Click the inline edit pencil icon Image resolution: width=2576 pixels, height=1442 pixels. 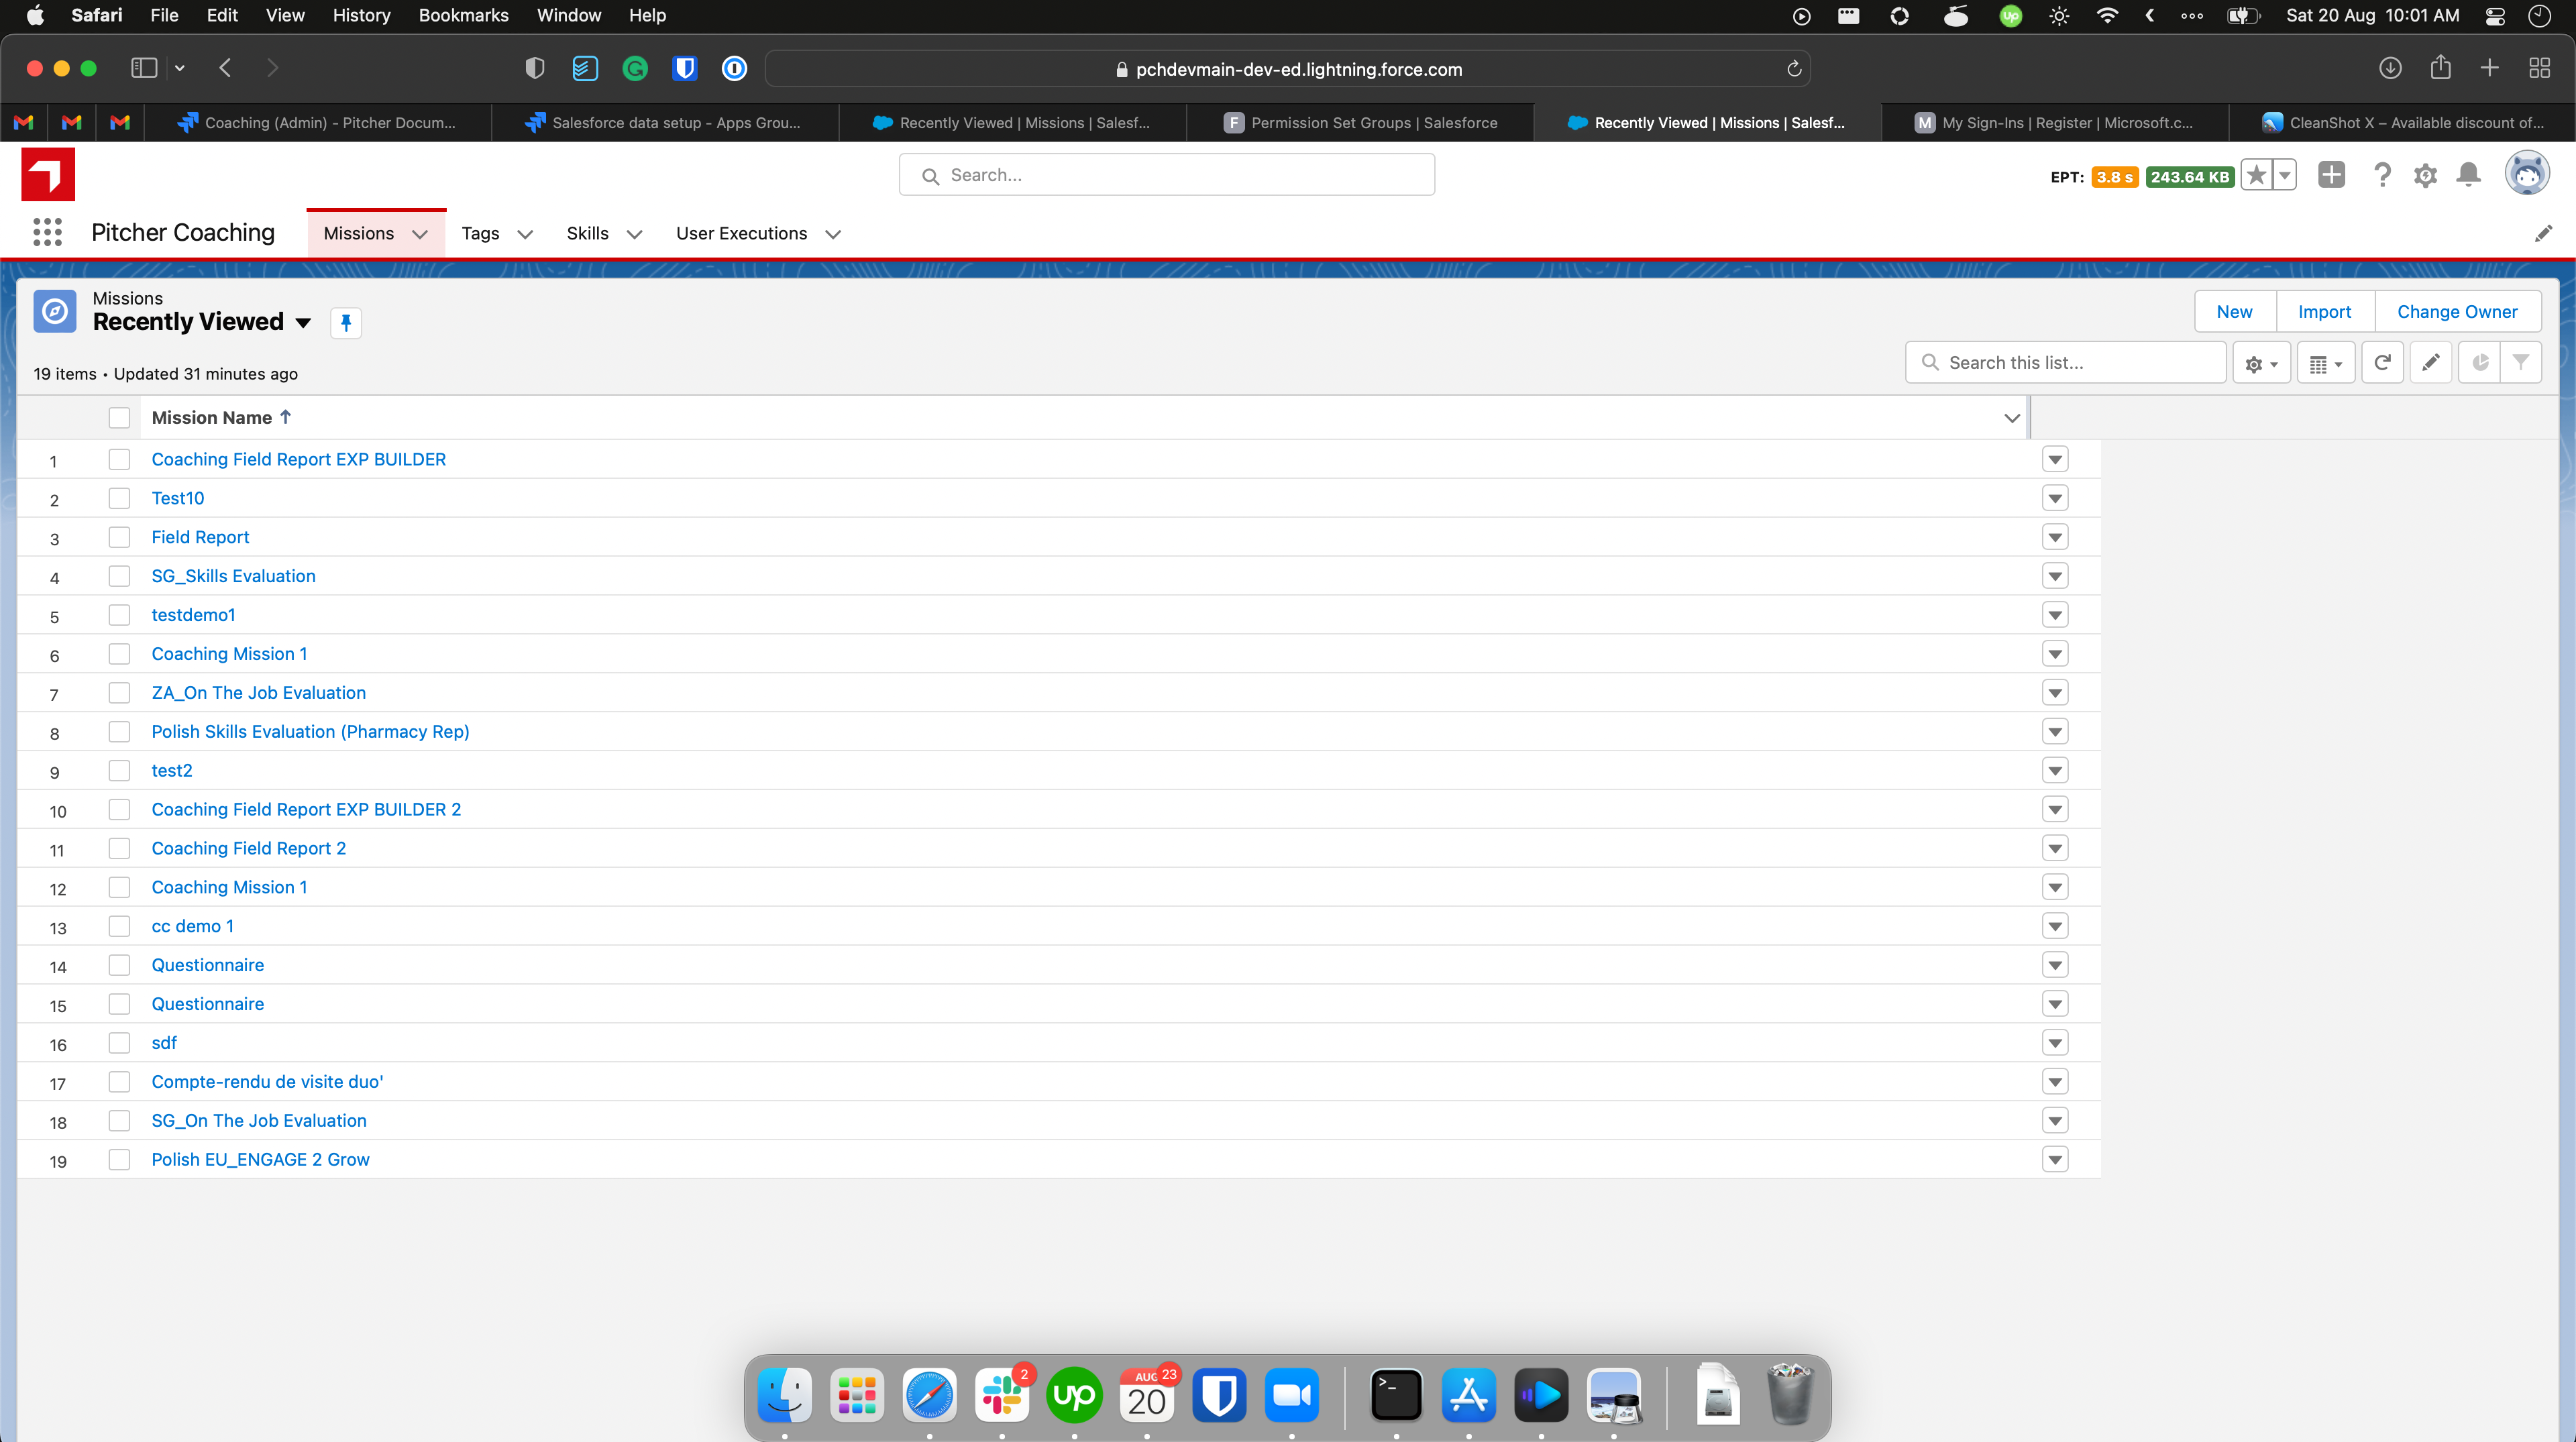[2431, 363]
